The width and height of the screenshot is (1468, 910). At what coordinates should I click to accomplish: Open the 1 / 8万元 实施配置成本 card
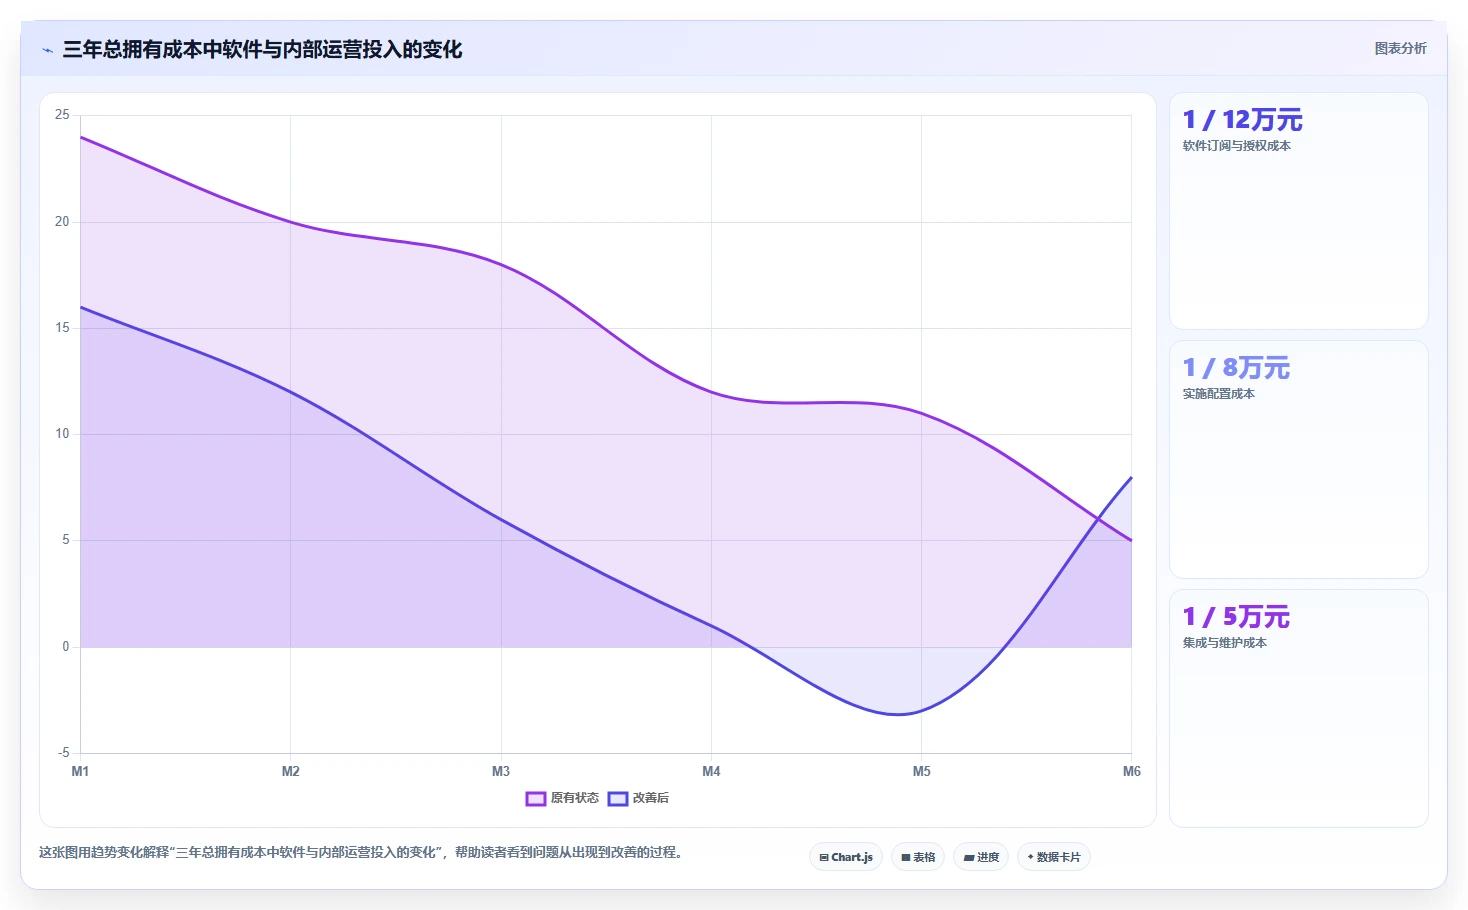[1299, 459]
